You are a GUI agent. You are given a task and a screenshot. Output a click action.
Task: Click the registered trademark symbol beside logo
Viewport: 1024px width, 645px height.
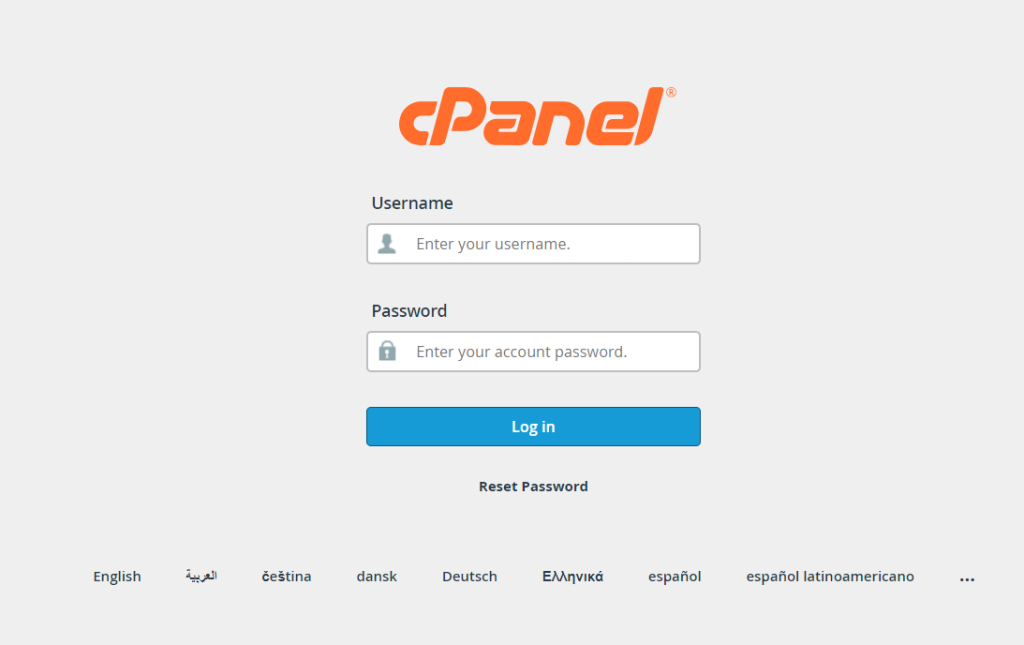[670, 92]
